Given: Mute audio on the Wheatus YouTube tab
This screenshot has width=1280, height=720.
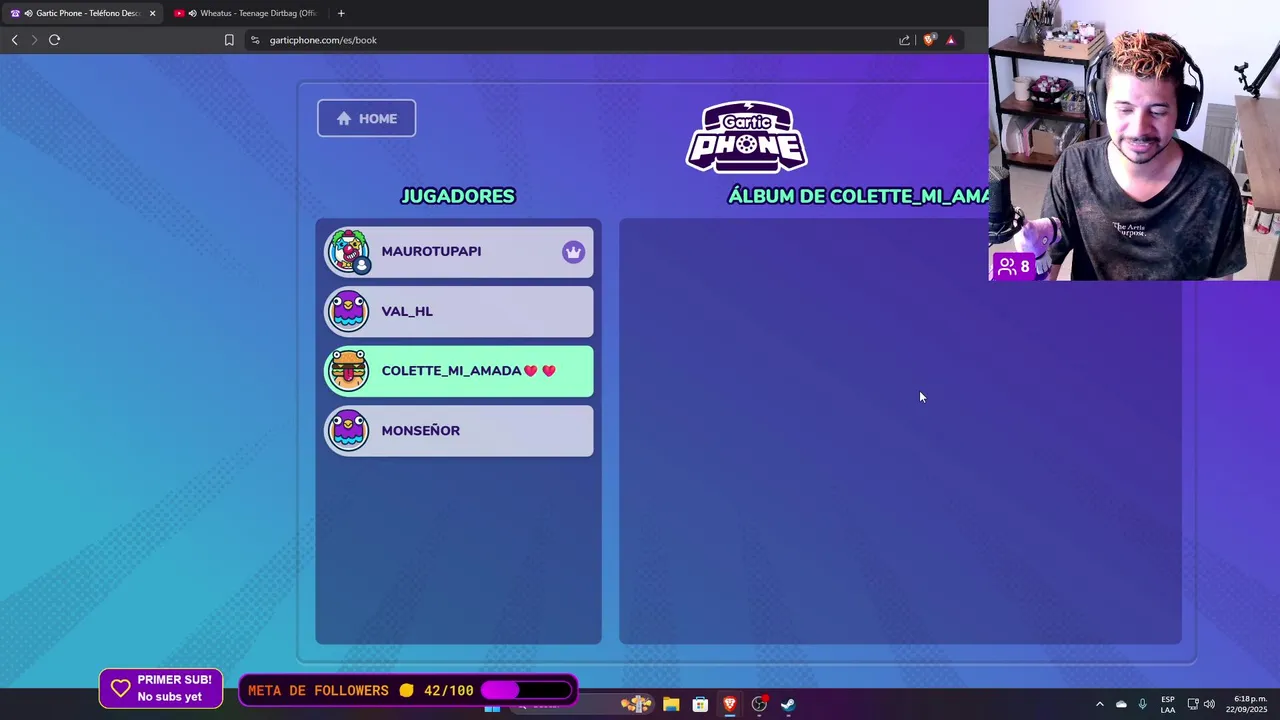Looking at the screenshot, I should (192, 13).
